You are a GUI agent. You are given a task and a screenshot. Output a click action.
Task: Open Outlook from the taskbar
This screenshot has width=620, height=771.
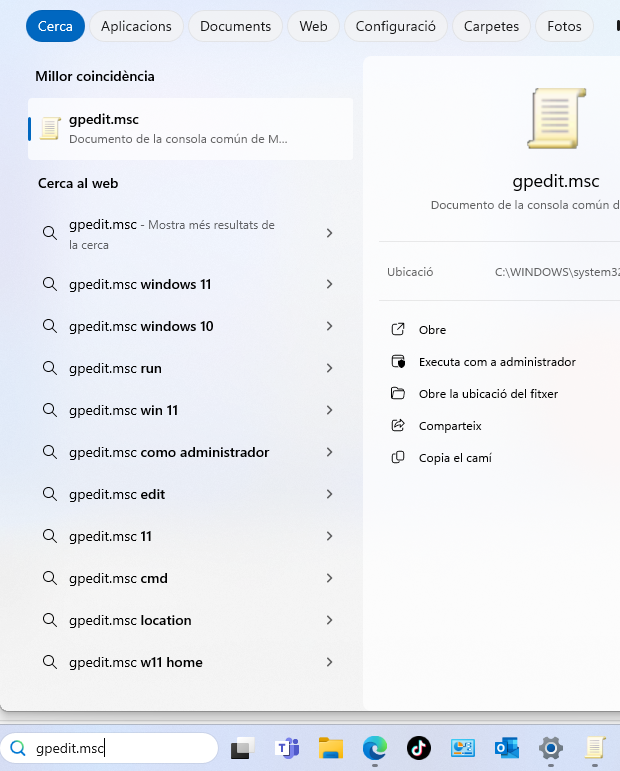pos(507,748)
